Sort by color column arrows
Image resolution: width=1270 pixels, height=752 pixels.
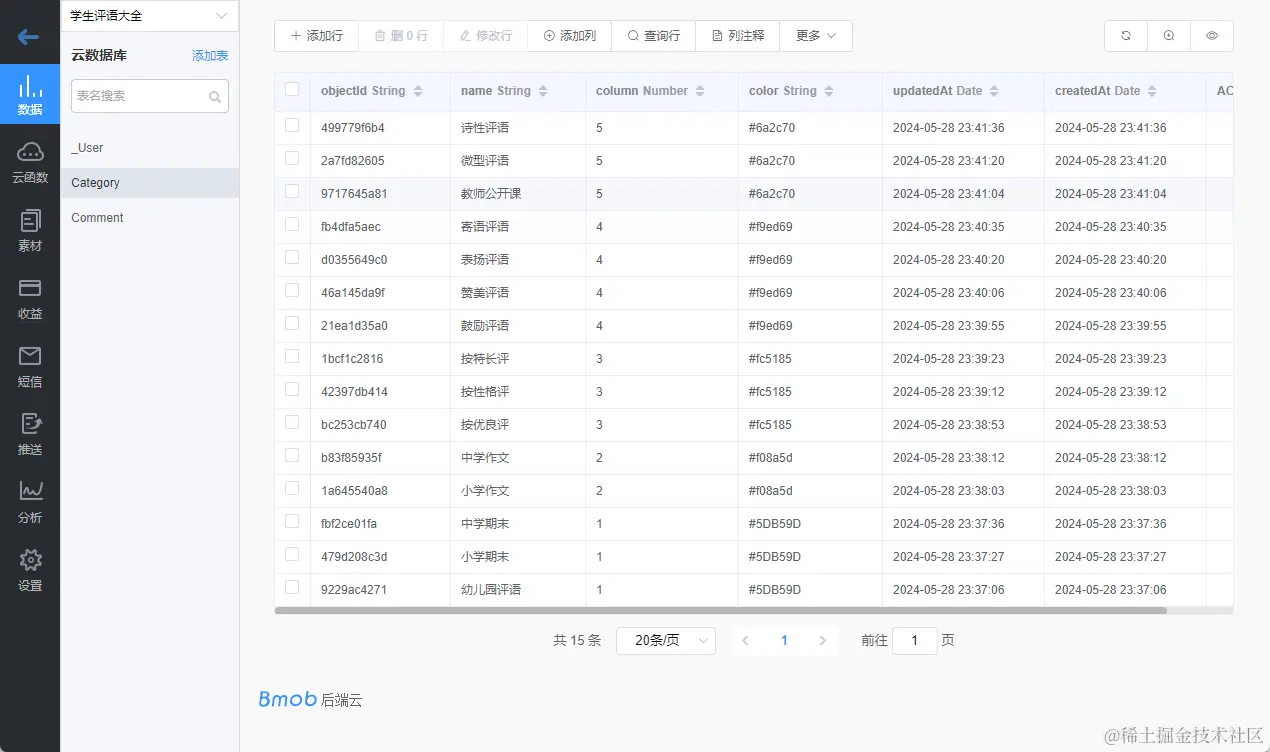[x=829, y=91]
